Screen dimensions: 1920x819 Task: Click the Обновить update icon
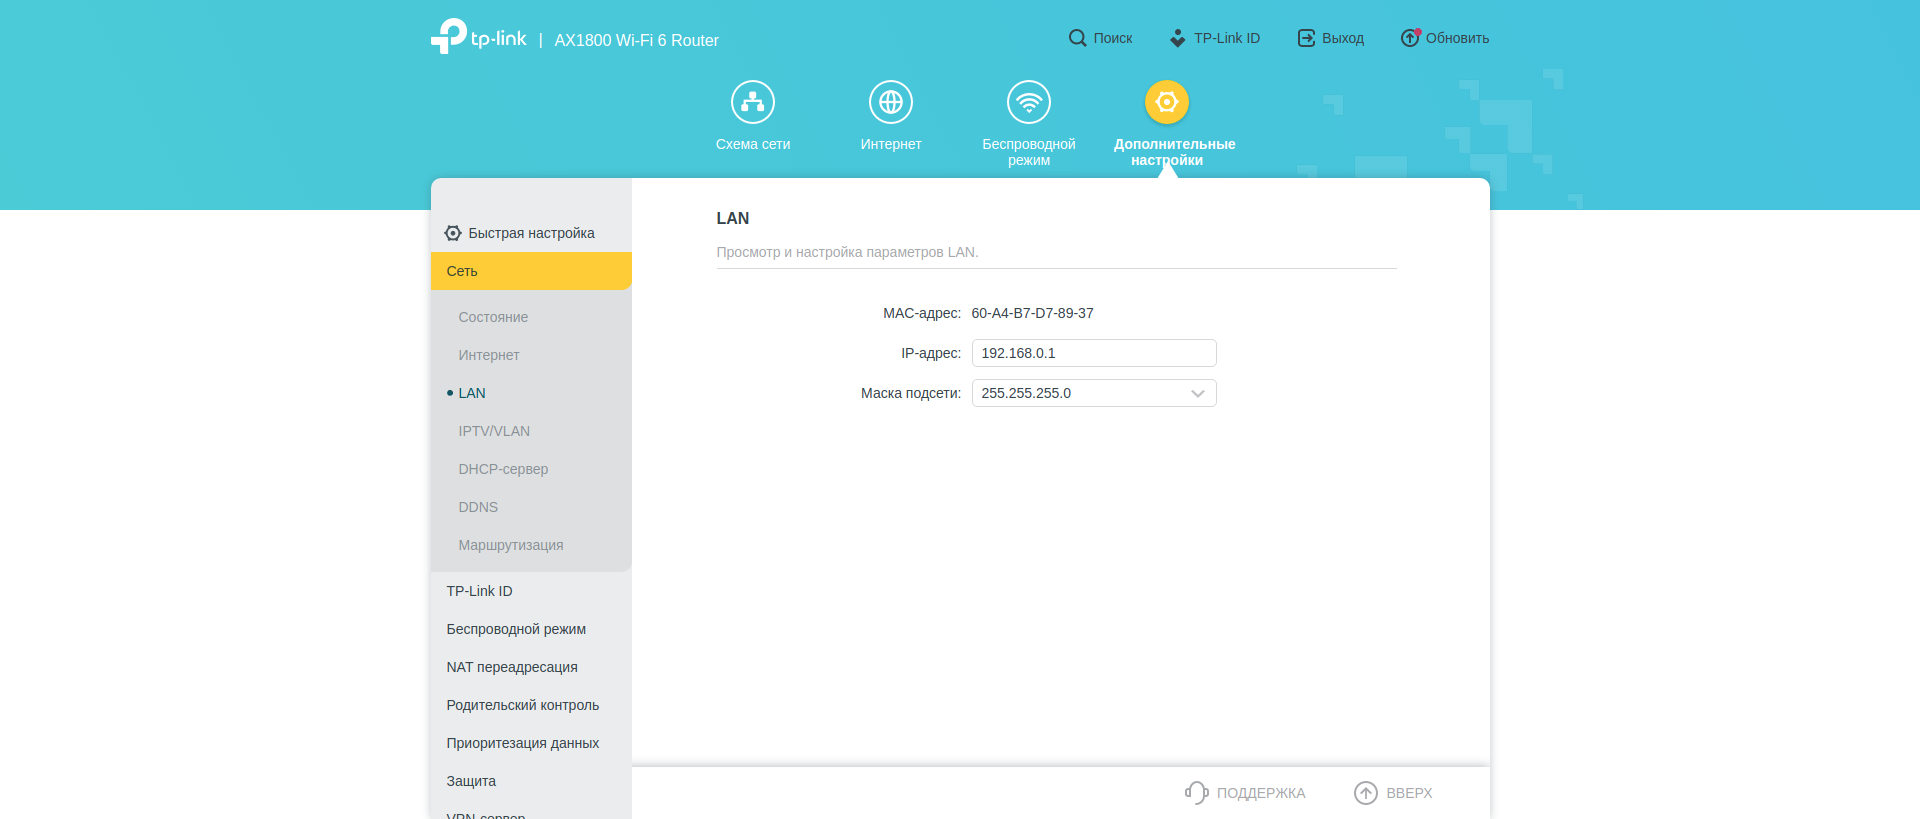click(x=1410, y=38)
